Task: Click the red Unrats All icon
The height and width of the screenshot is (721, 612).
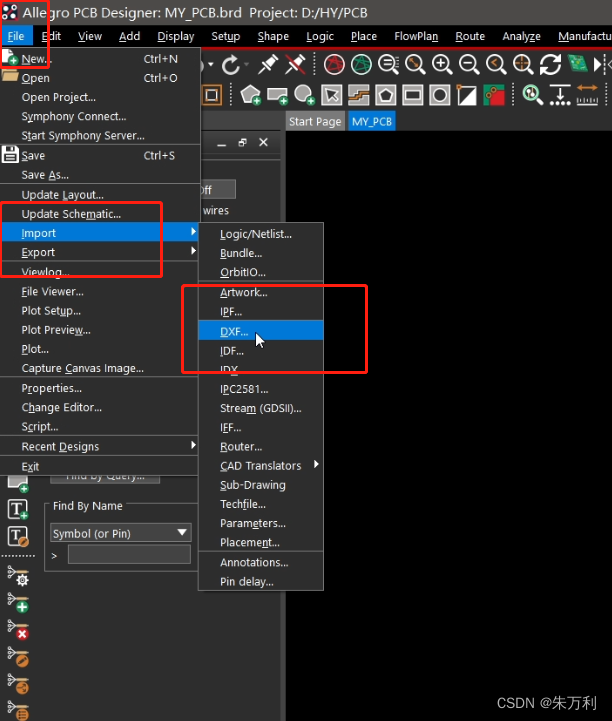Action: click(x=334, y=64)
